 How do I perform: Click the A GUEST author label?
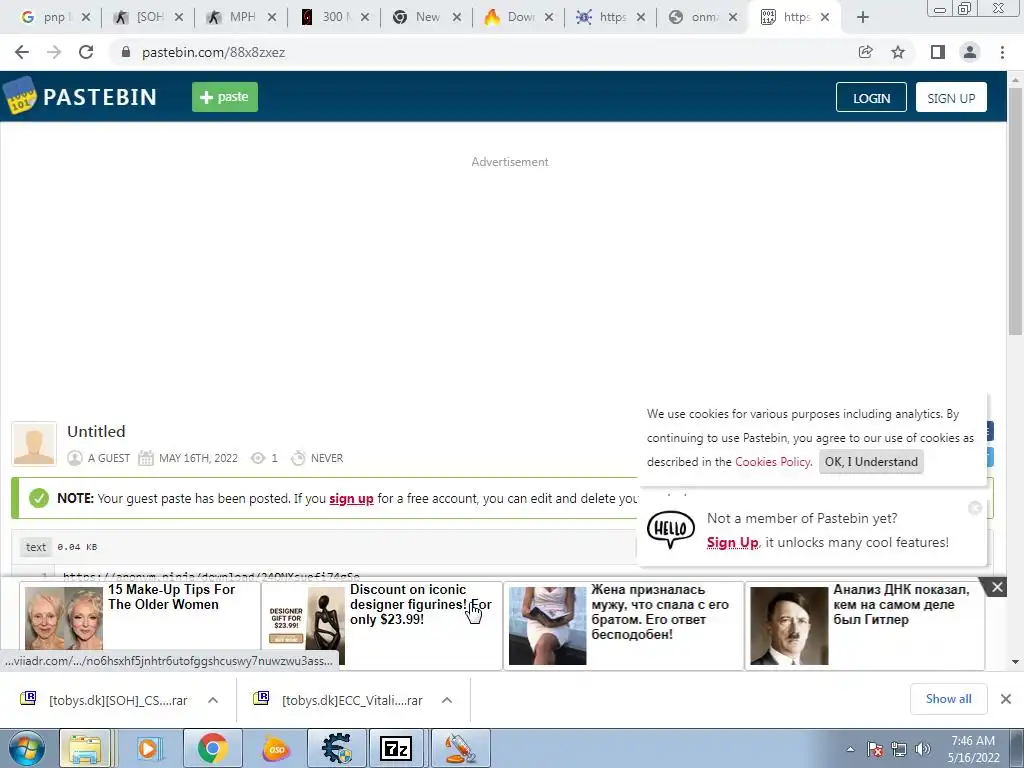(109, 458)
